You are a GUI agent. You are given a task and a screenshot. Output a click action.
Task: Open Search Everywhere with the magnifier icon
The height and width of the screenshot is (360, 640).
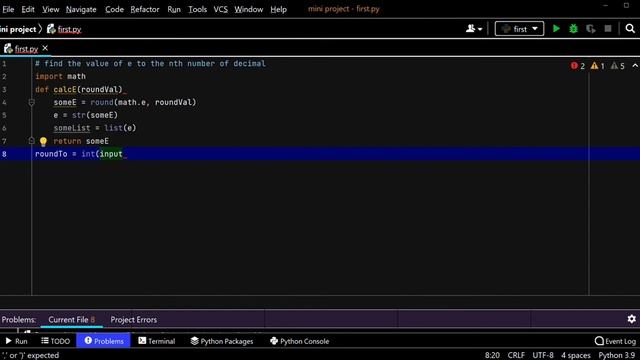click(x=630, y=29)
